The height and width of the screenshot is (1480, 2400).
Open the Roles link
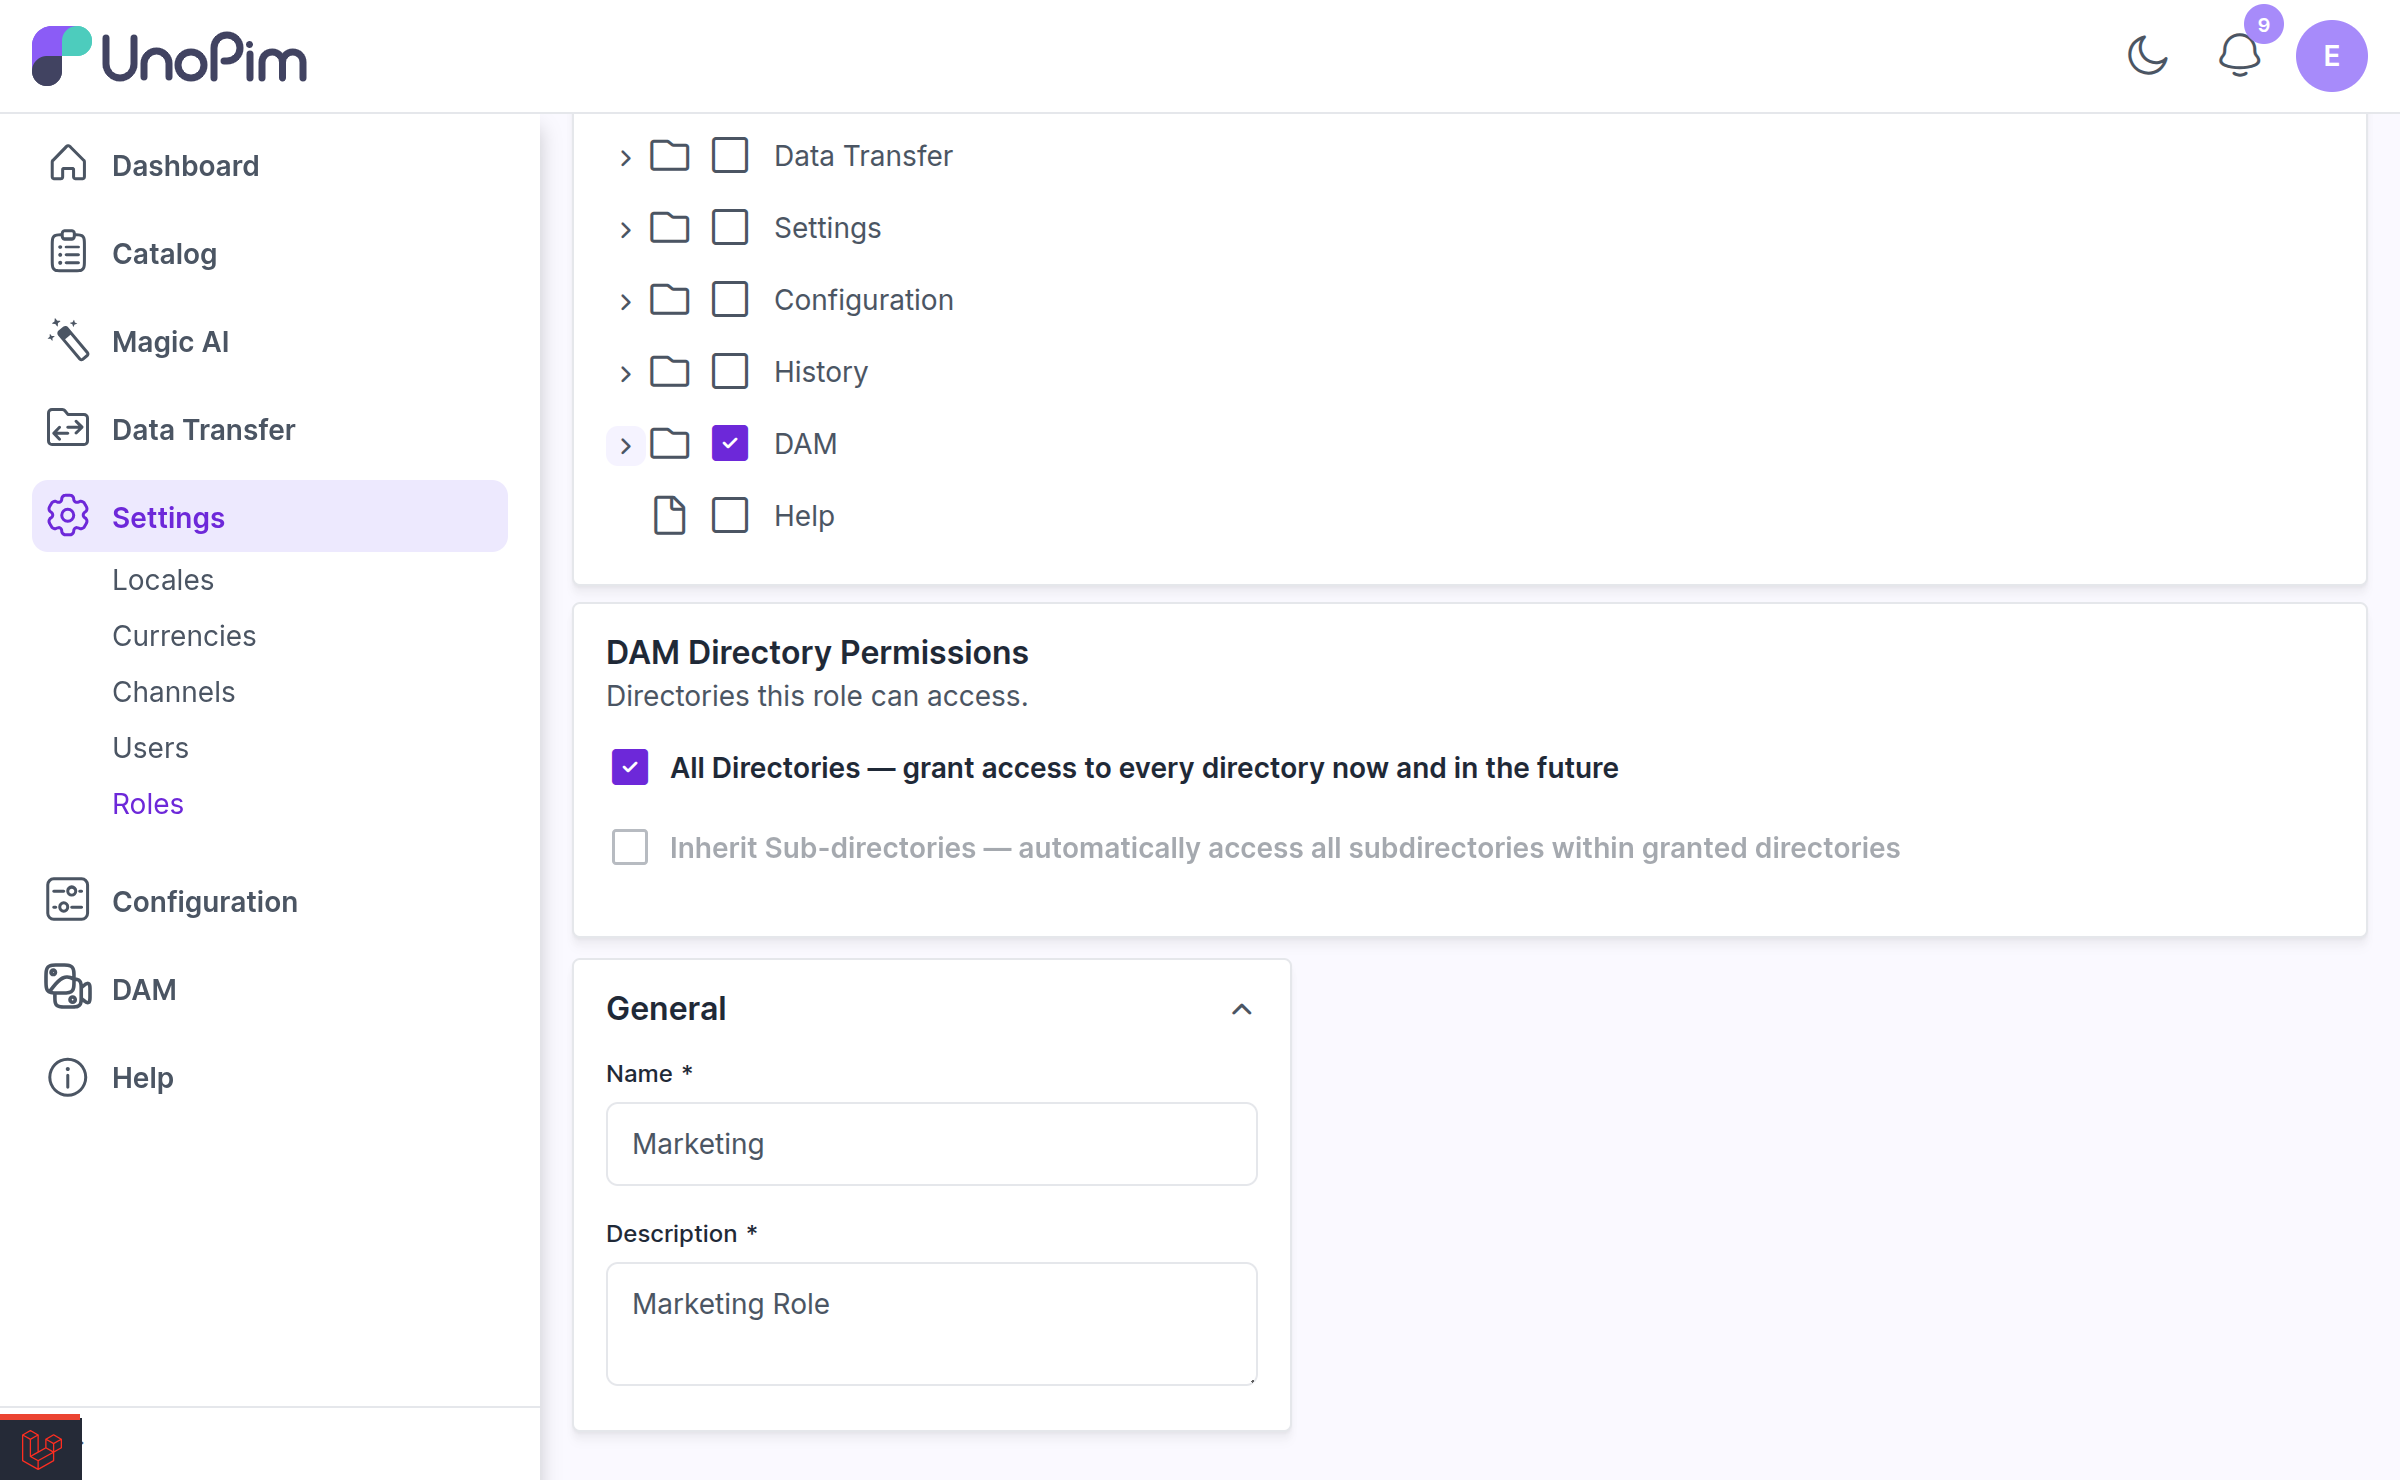pyautogui.click(x=148, y=804)
